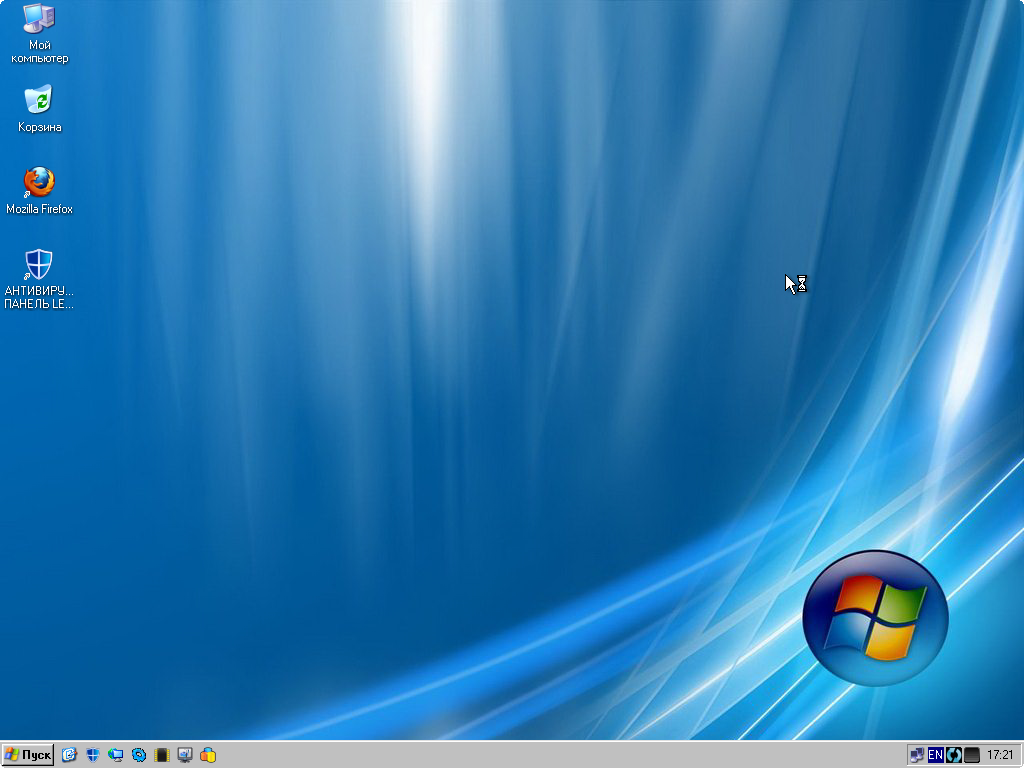Viewport: 1024px width, 768px height.
Task: Click the first quick launch icon beside Пуск
Action: coord(69,755)
